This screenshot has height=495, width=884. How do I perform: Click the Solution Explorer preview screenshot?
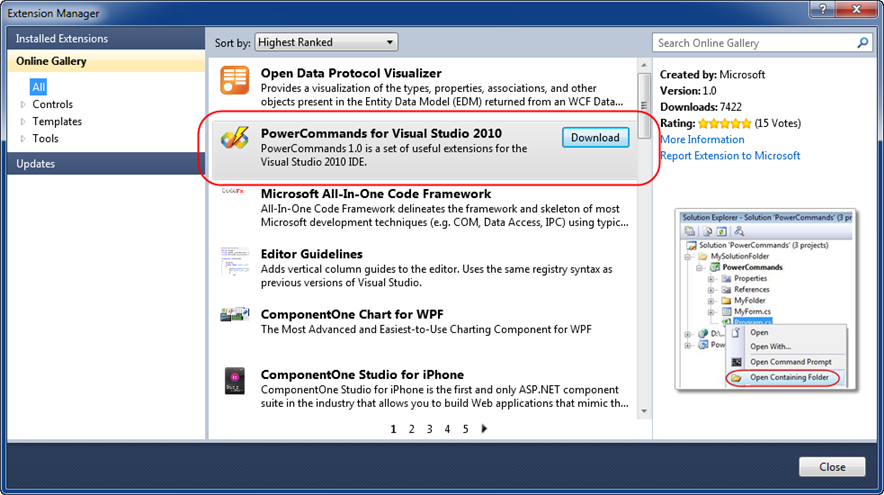point(766,299)
